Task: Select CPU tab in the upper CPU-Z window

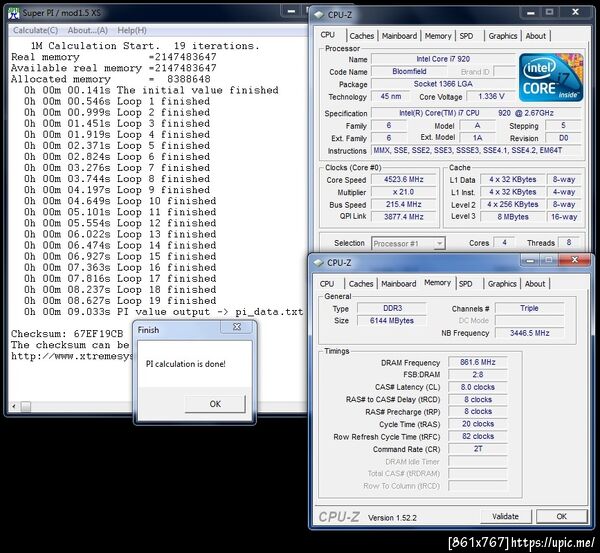Action: click(x=328, y=35)
